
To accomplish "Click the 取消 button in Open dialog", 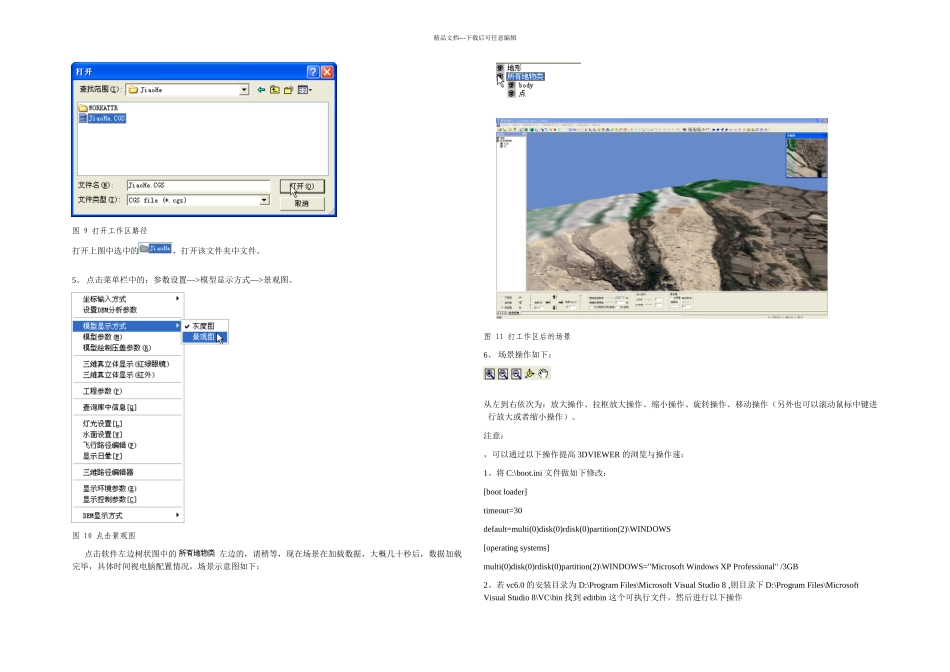I will point(302,204).
